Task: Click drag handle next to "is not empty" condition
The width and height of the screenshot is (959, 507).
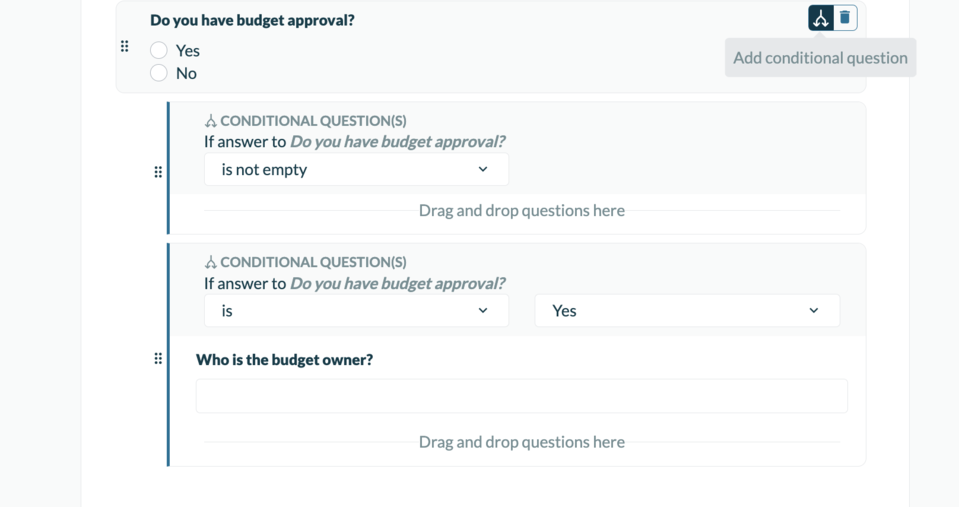Action: tap(158, 172)
